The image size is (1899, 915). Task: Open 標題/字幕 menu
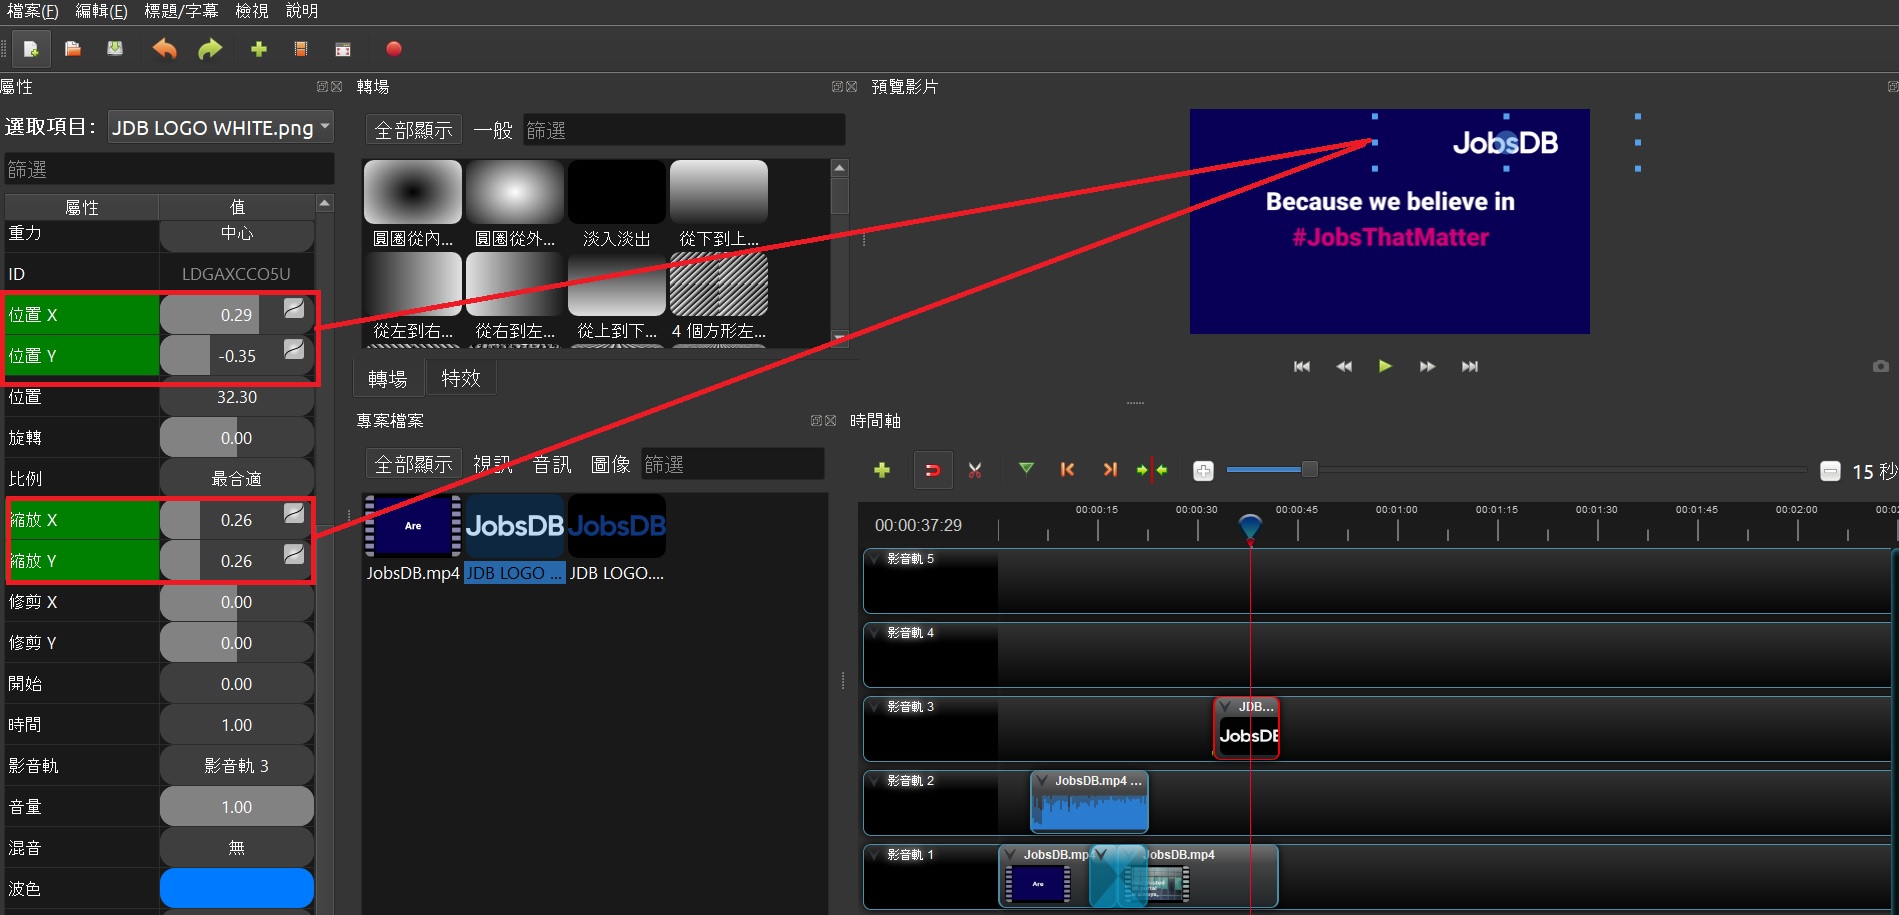(181, 11)
